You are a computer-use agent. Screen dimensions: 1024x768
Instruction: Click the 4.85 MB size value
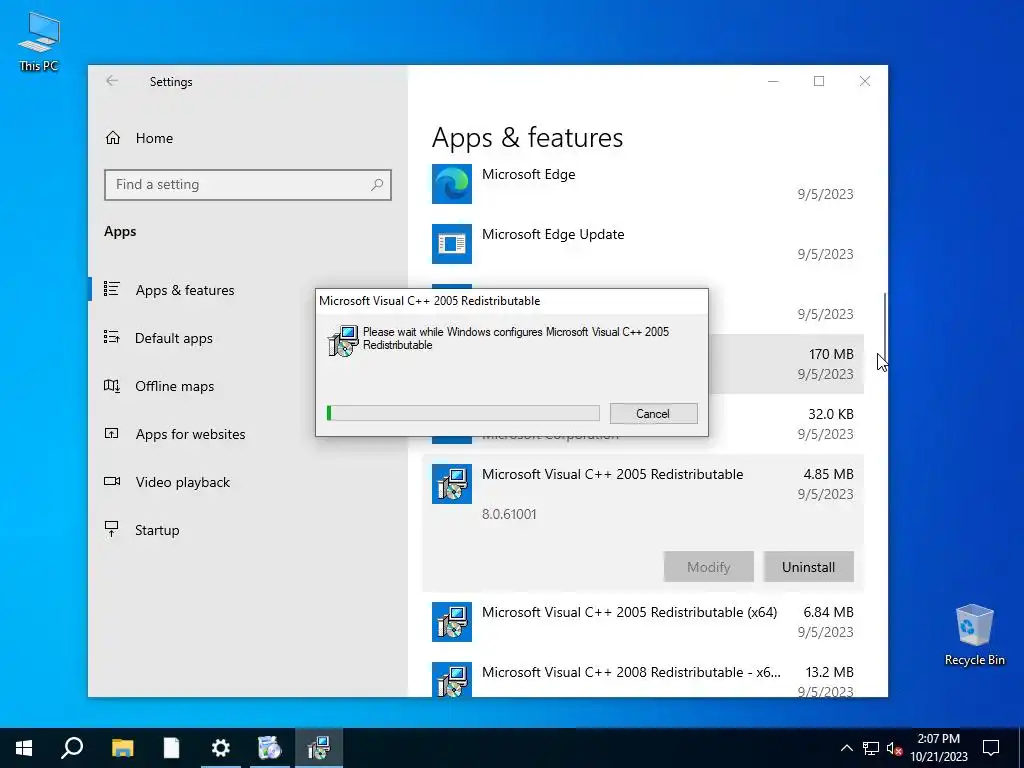(x=828, y=474)
